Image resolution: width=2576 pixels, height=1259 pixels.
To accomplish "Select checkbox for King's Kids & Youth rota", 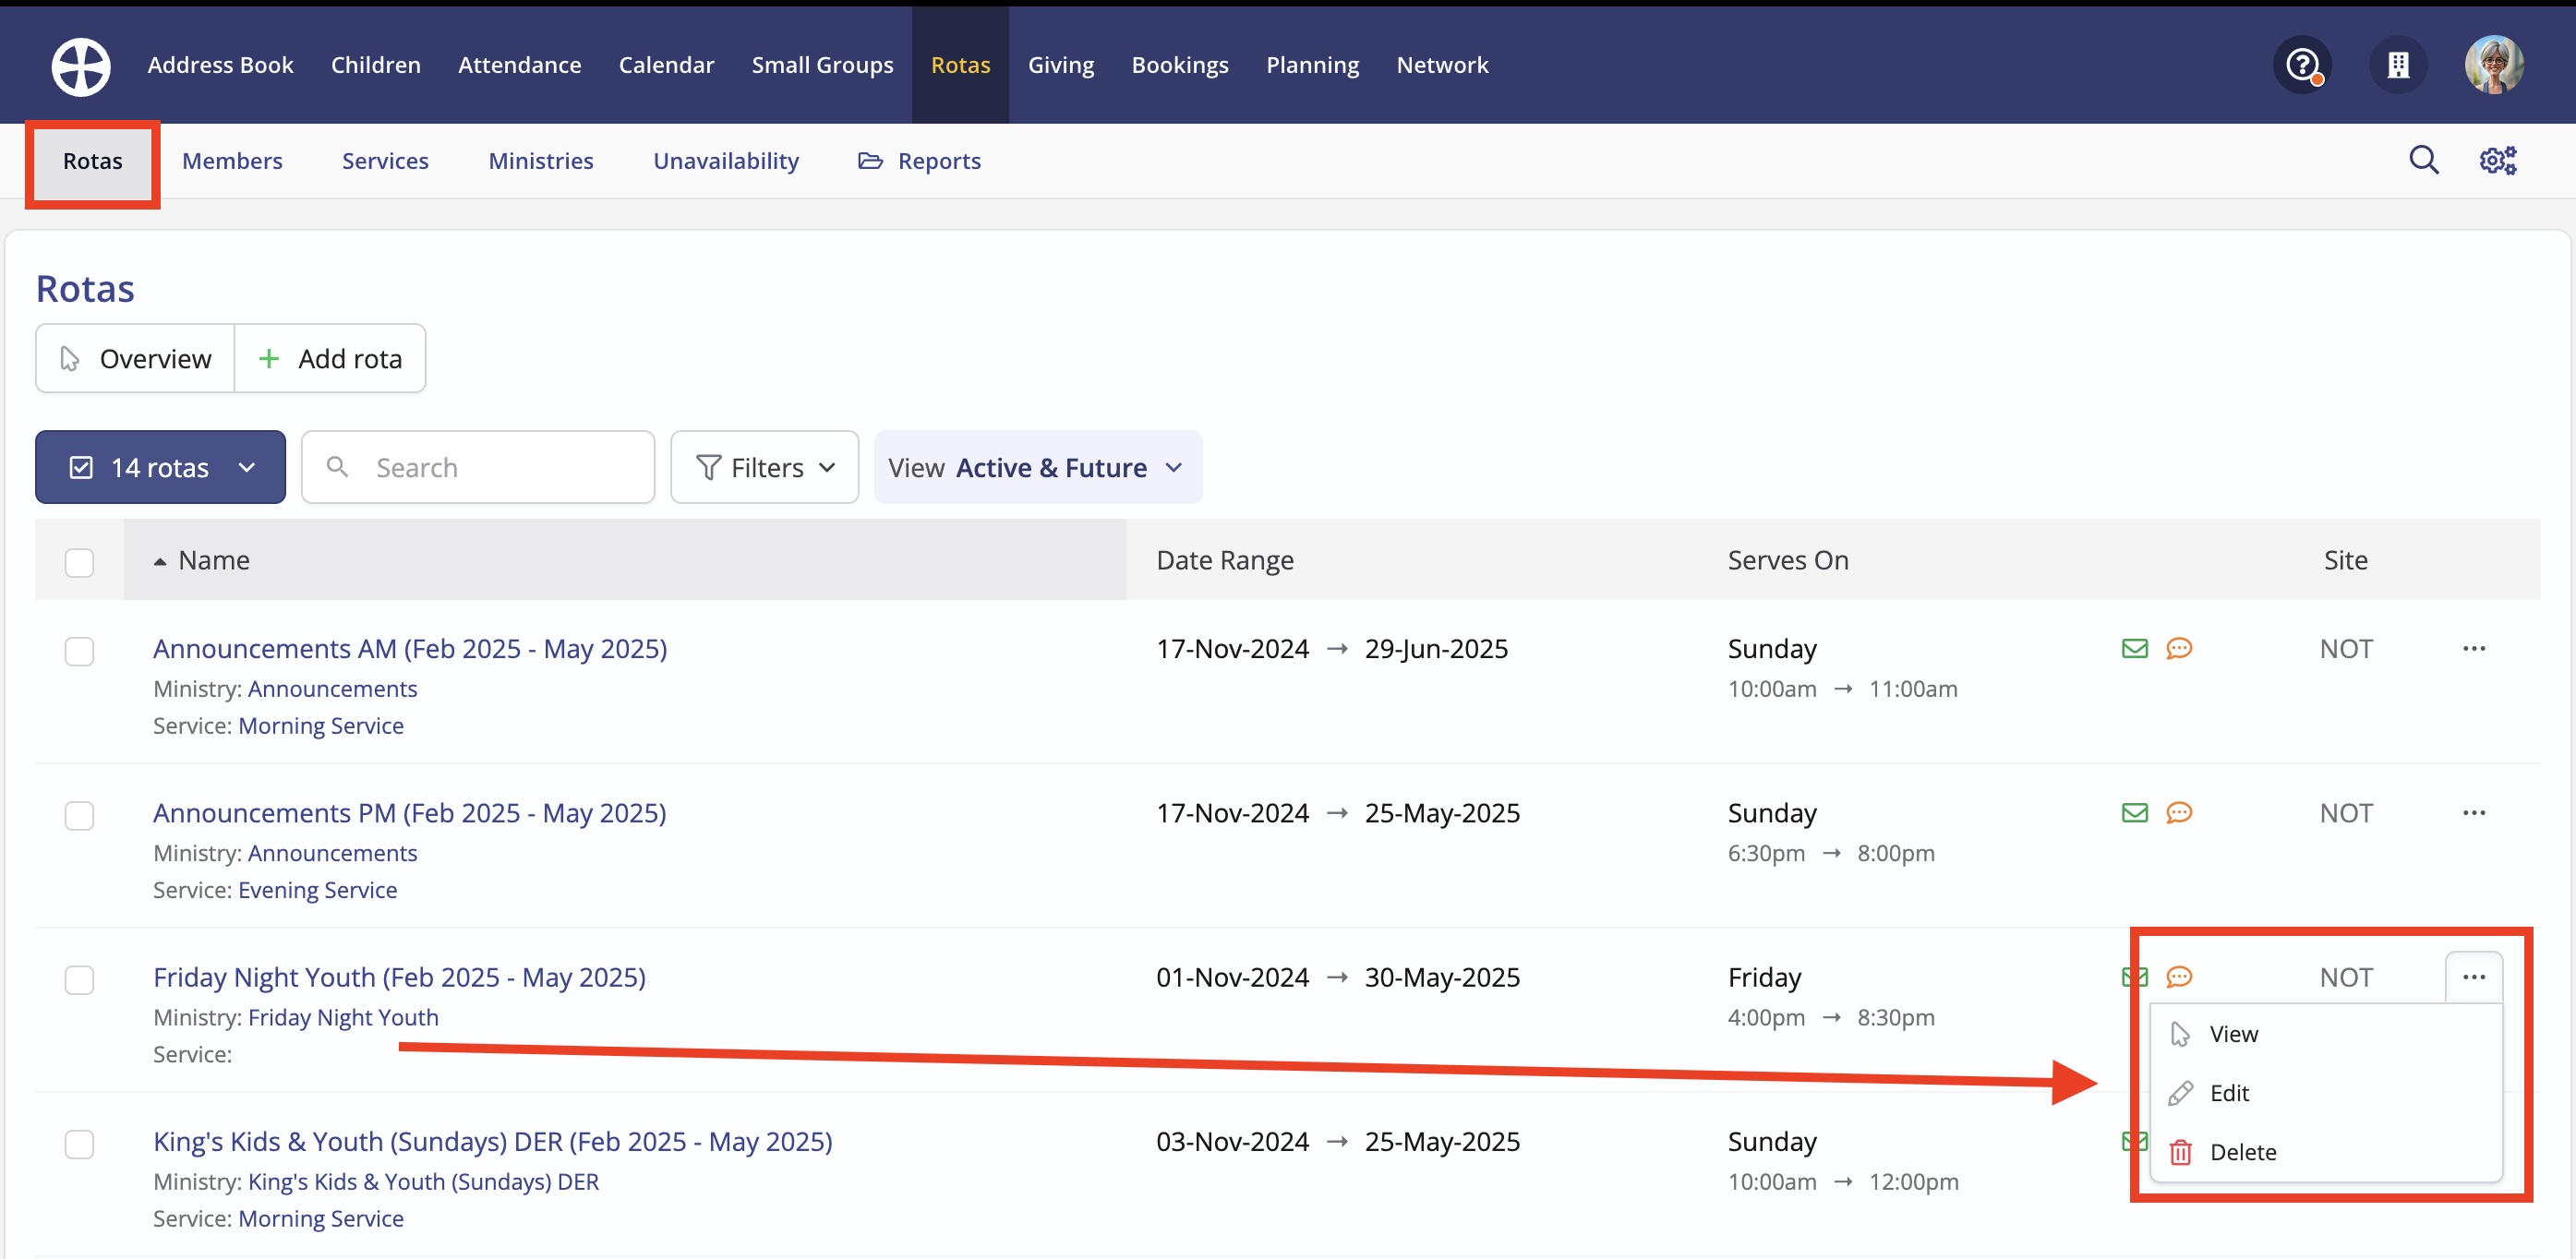I will pos(79,1143).
